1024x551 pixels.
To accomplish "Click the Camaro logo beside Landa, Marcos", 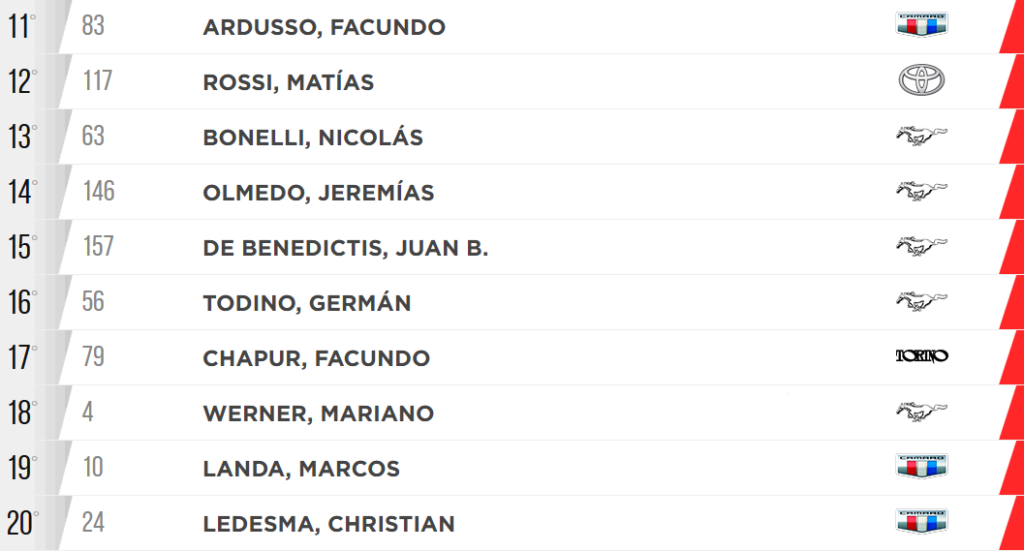I will (x=921, y=466).
